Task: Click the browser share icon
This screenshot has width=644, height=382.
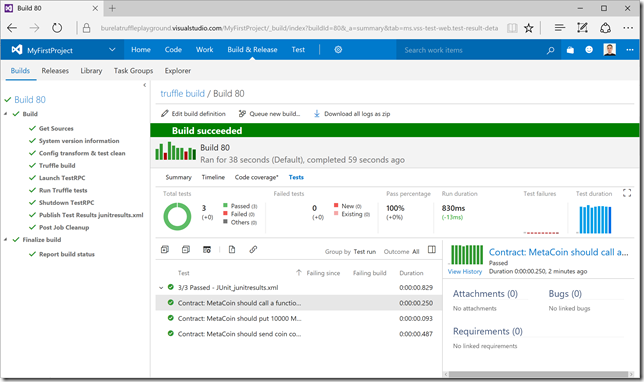Action: point(605,28)
